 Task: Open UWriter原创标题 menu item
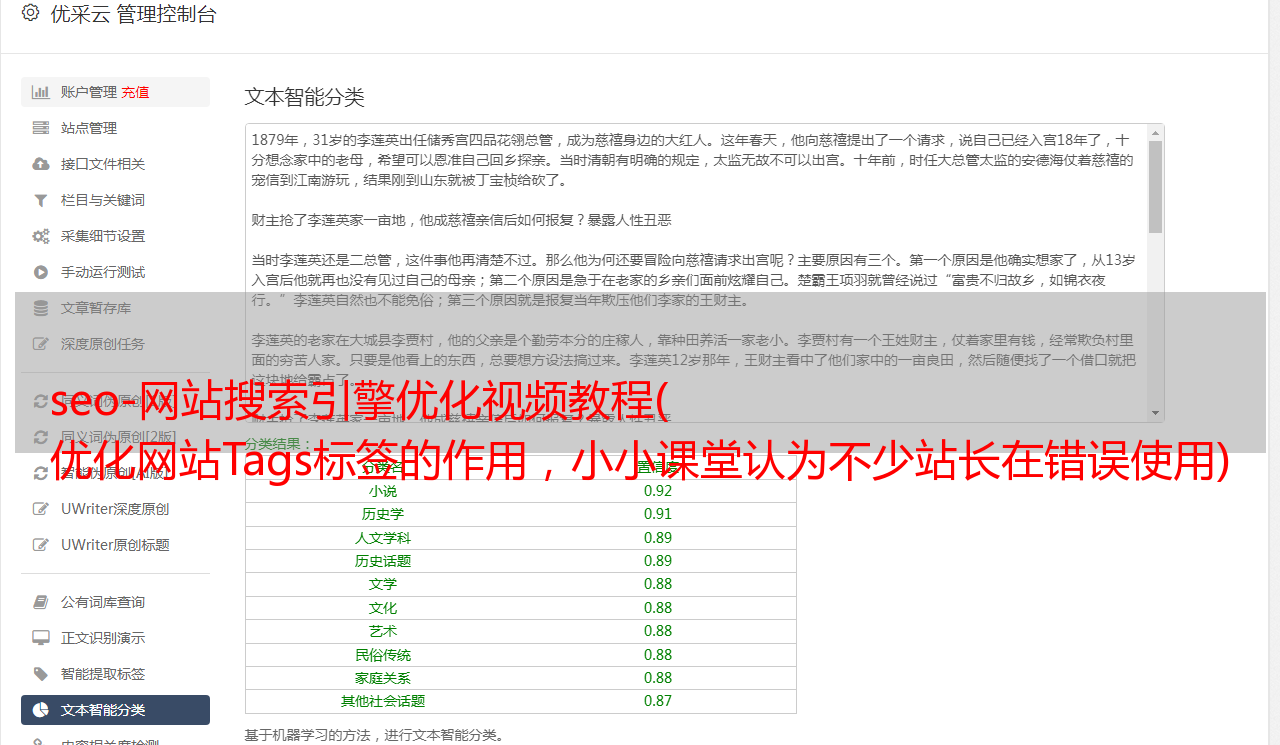click(115, 545)
